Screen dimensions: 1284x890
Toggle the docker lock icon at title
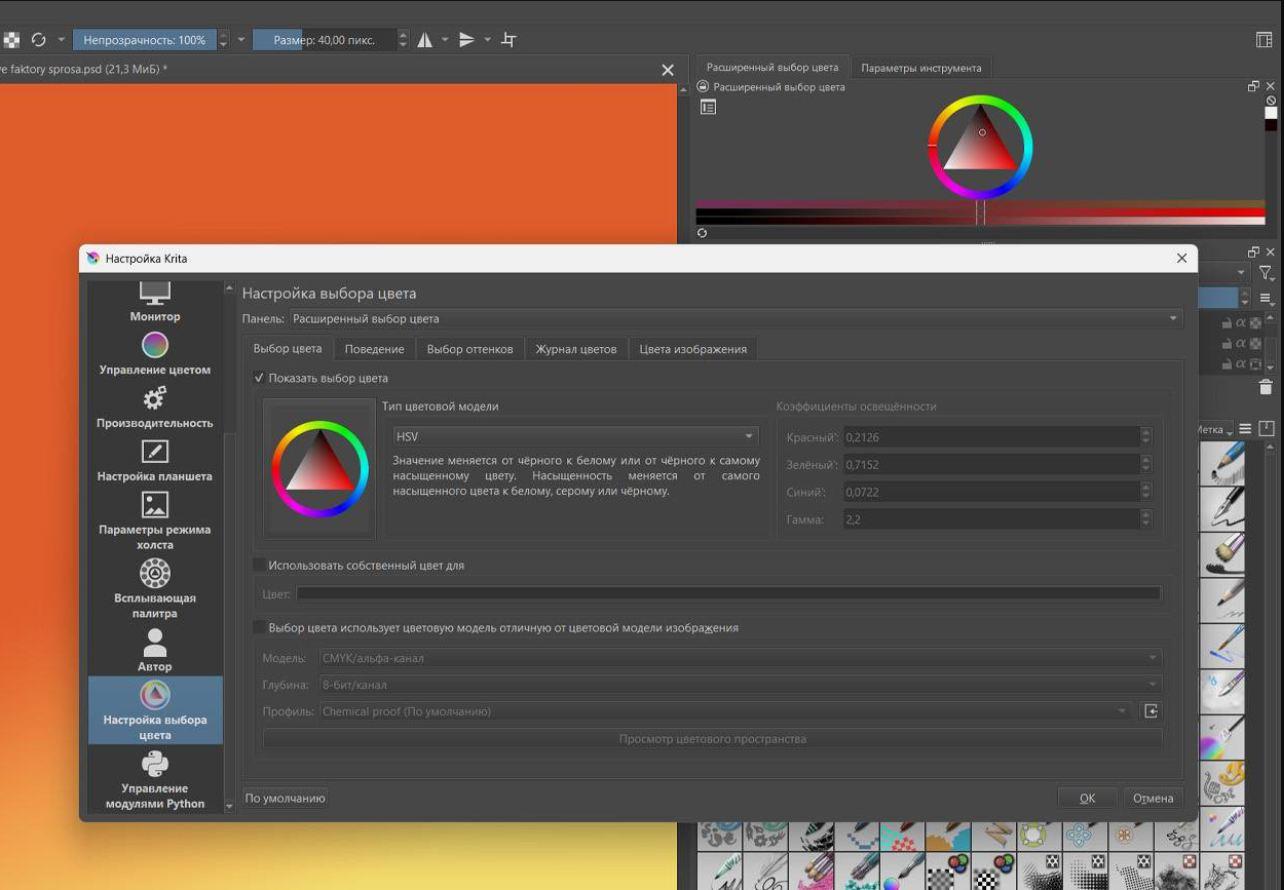click(x=702, y=87)
